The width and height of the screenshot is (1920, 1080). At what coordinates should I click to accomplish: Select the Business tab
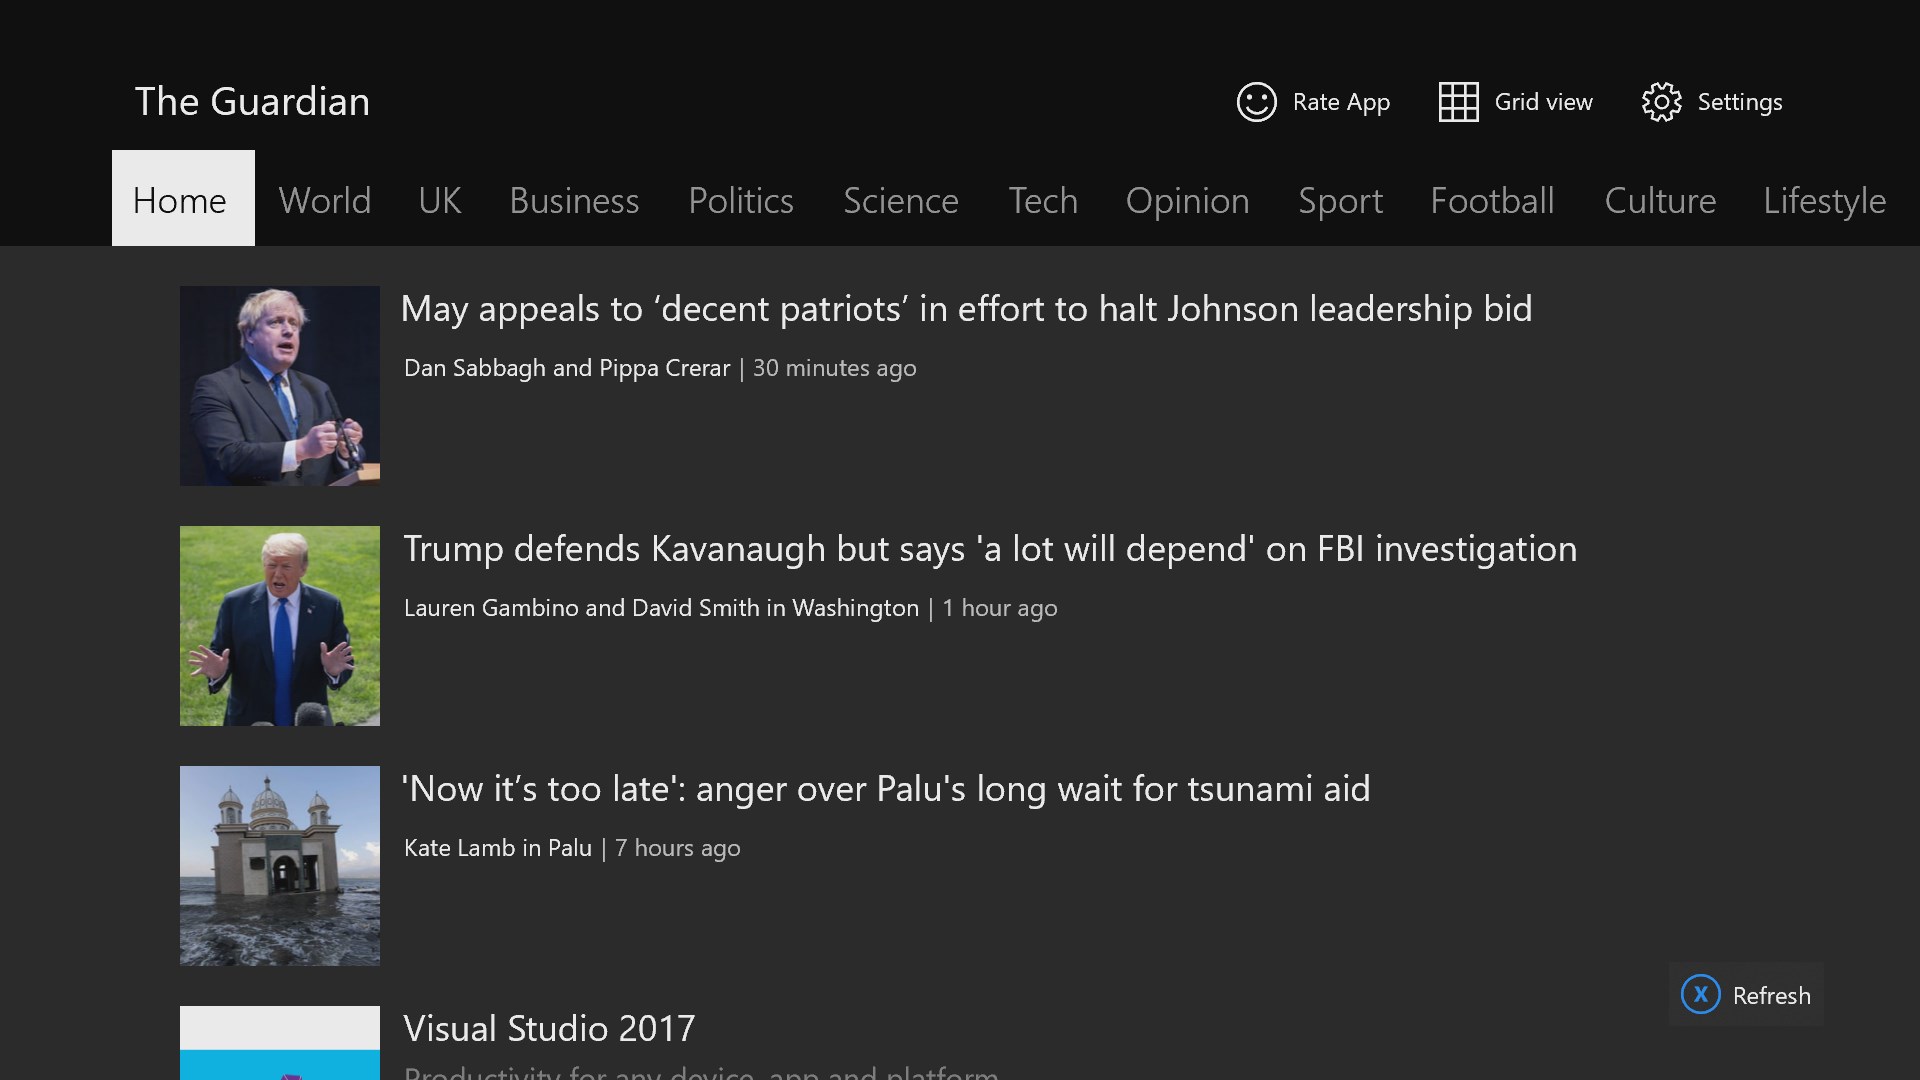click(x=574, y=200)
